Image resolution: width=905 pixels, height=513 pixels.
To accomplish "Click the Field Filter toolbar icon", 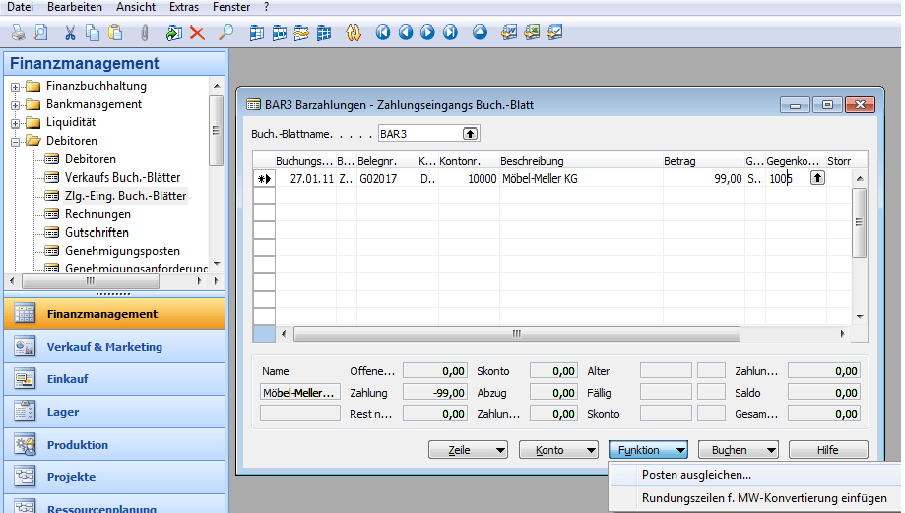I will tap(256, 32).
